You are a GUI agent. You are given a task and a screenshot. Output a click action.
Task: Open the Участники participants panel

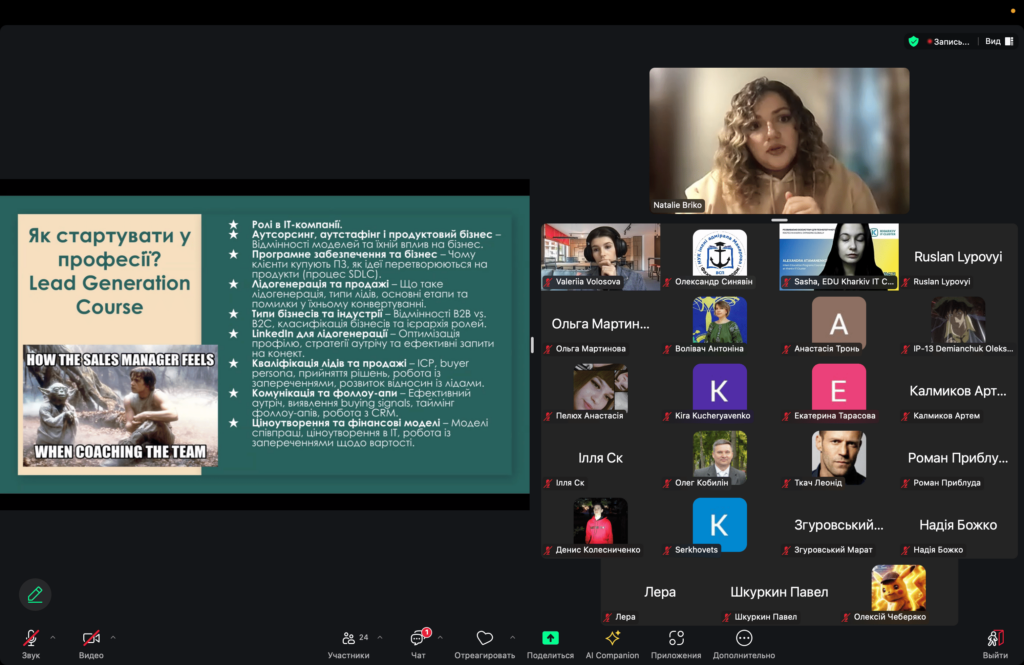point(349,643)
